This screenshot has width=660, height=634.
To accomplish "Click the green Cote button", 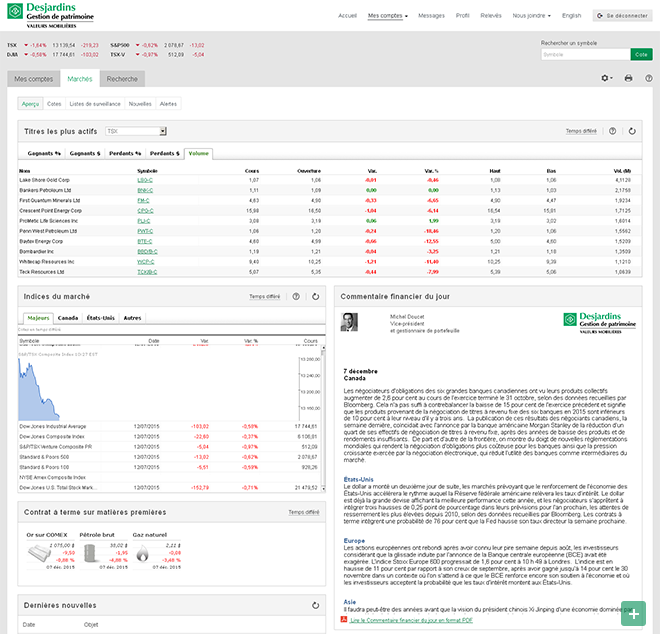I will (x=641, y=54).
